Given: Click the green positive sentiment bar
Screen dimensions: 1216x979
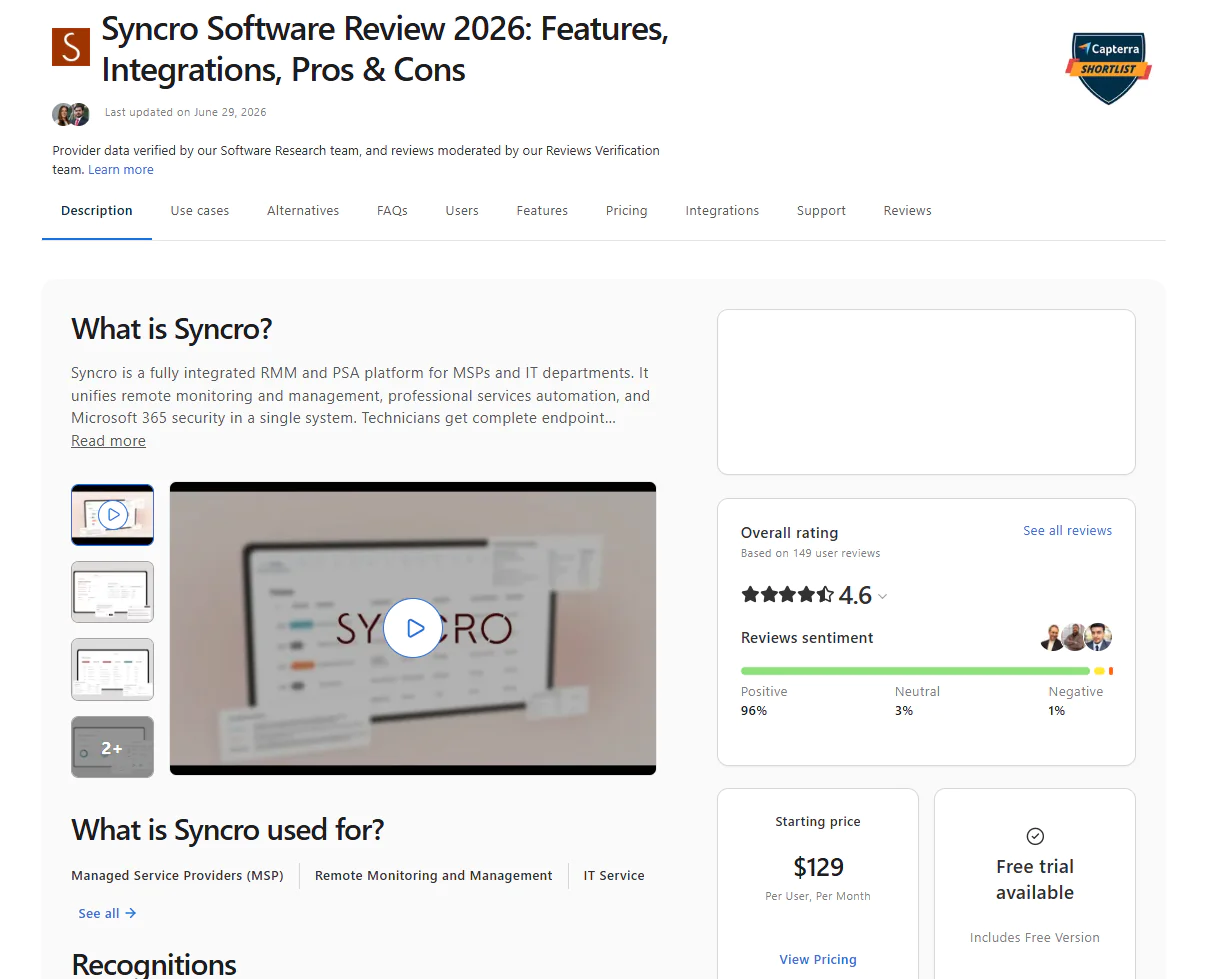Looking at the screenshot, I should click(915, 671).
